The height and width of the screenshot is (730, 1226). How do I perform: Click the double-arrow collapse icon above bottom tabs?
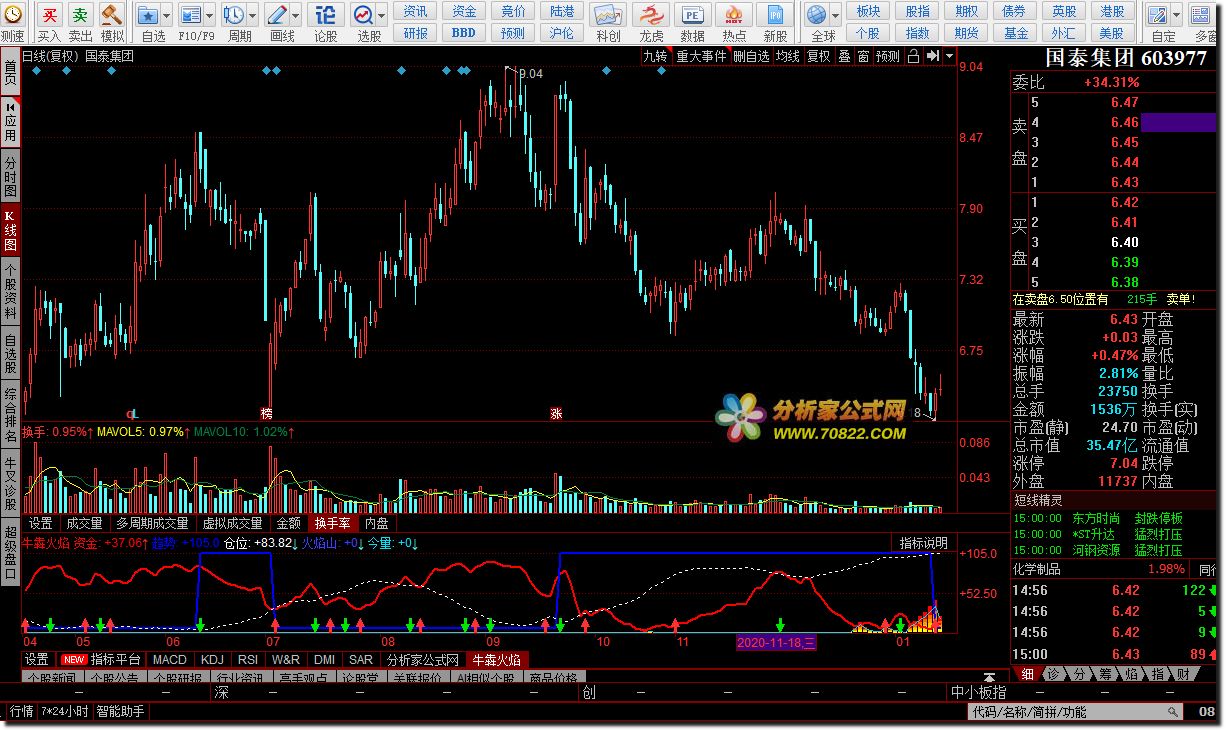[x=989, y=677]
